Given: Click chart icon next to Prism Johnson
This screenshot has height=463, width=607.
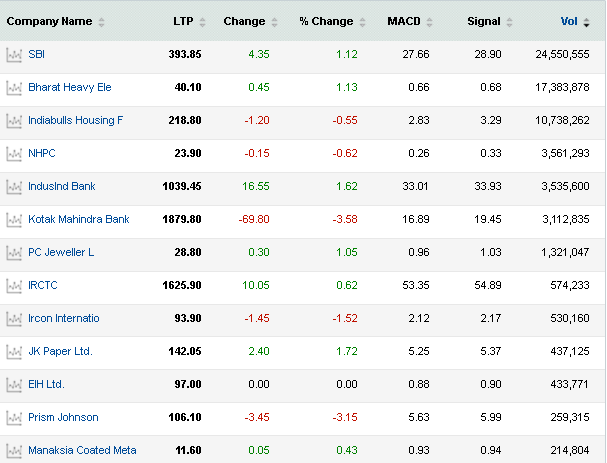Looking at the screenshot, I should 13,418.
